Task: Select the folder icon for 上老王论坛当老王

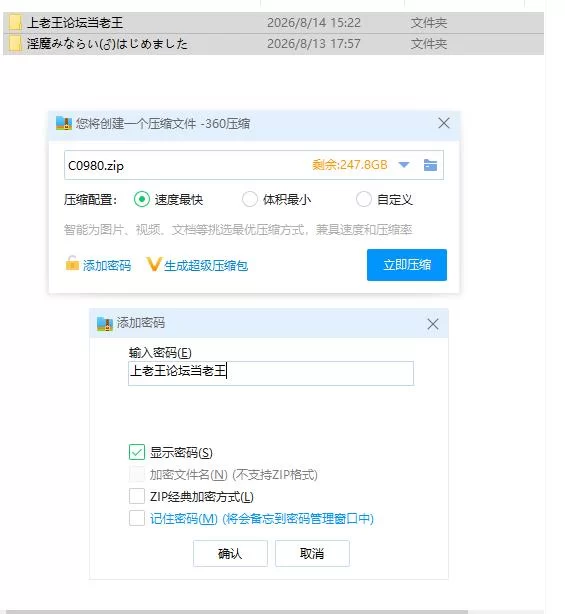Action: 15,22
